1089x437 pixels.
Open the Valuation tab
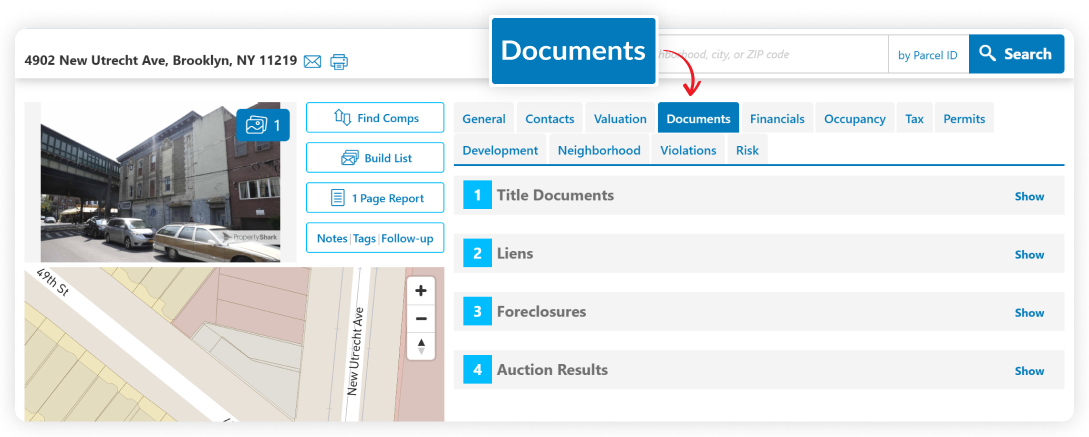coord(620,118)
